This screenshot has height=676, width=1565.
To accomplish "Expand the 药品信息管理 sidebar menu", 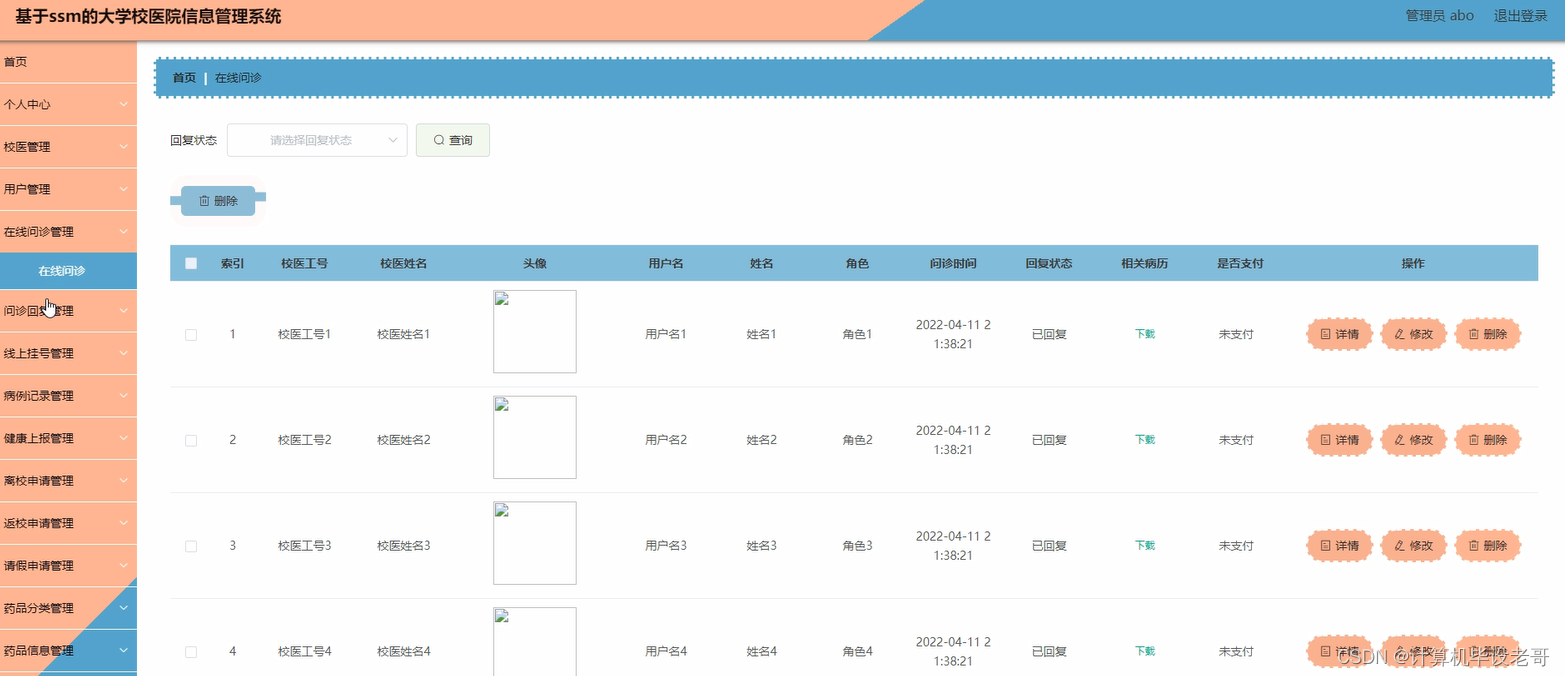I will click(68, 651).
